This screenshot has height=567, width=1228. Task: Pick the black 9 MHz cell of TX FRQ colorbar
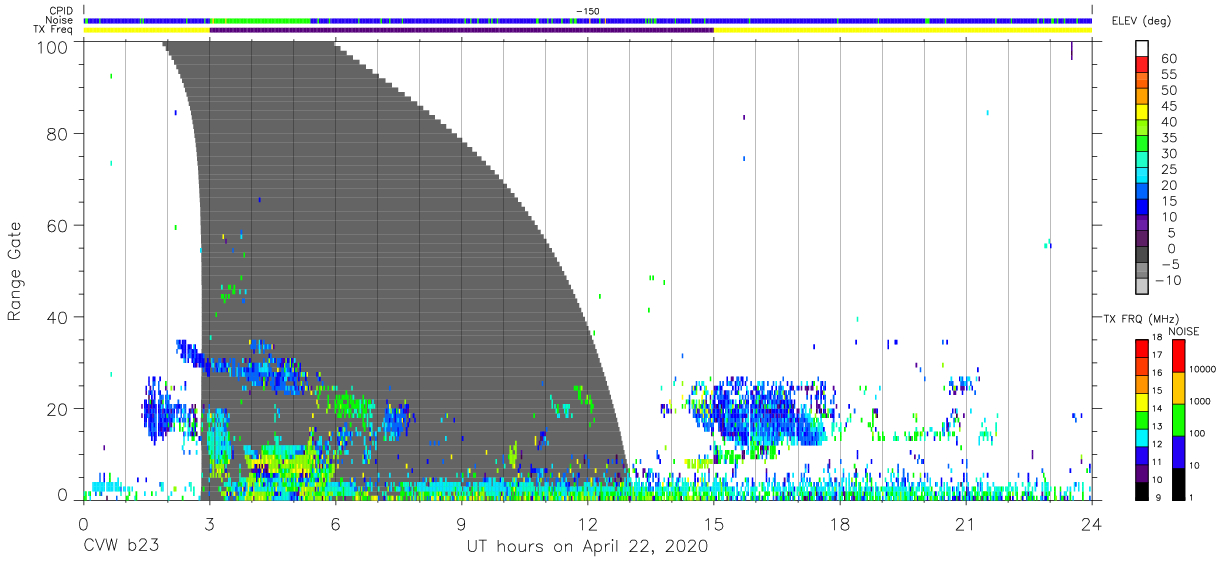(1141, 490)
